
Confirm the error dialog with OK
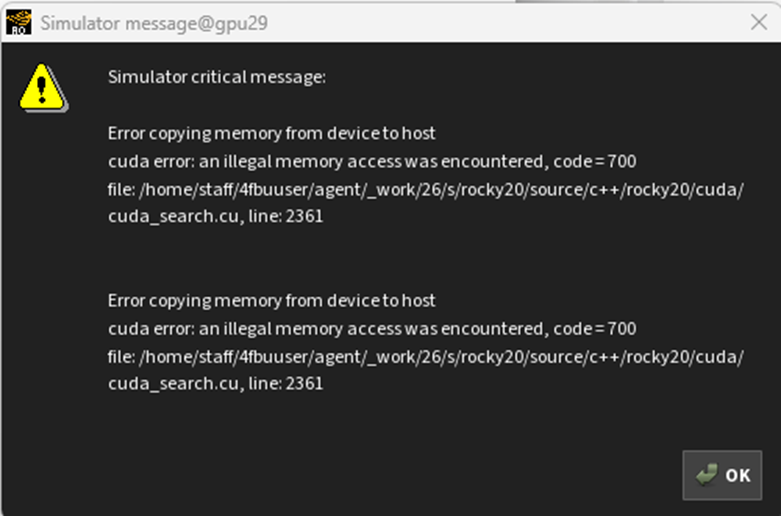[x=722, y=475]
